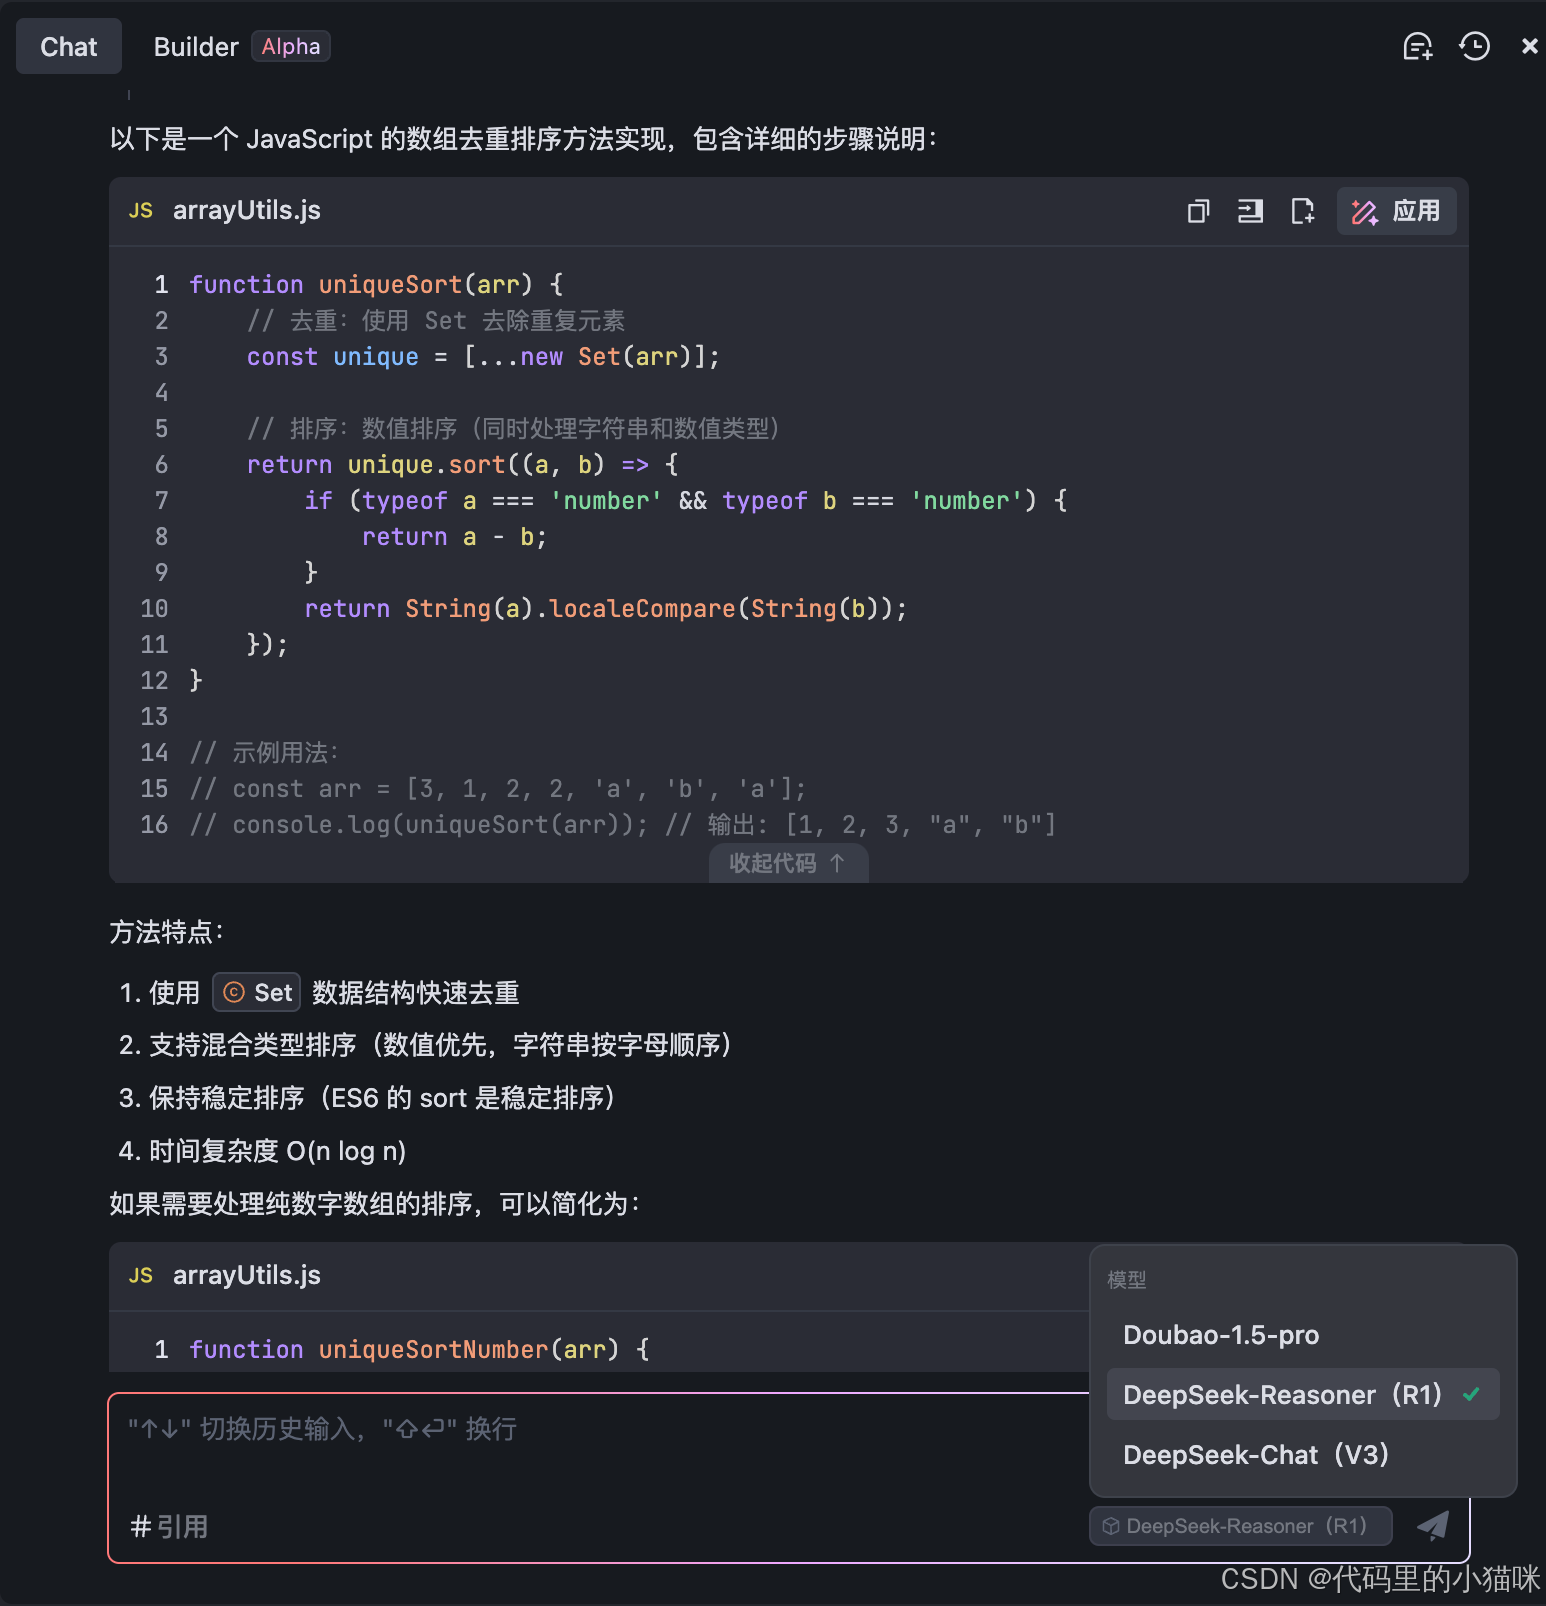Insert code at cursor from first block
This screenshot has width=1546, height=1606.
click(1250, 211)
